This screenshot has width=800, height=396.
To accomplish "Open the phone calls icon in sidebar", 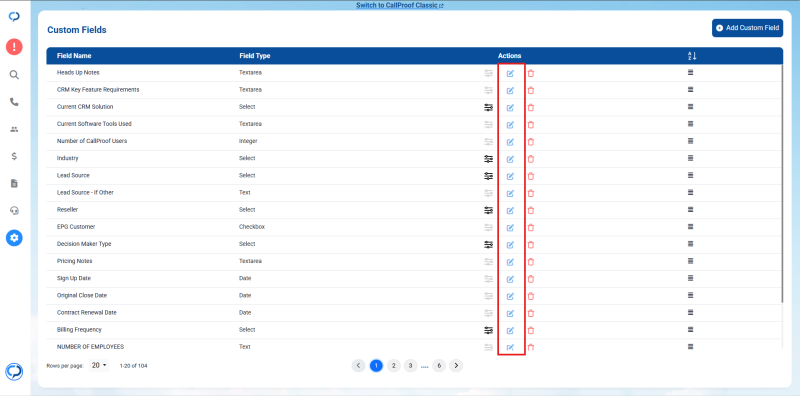I will pos(14,102).
